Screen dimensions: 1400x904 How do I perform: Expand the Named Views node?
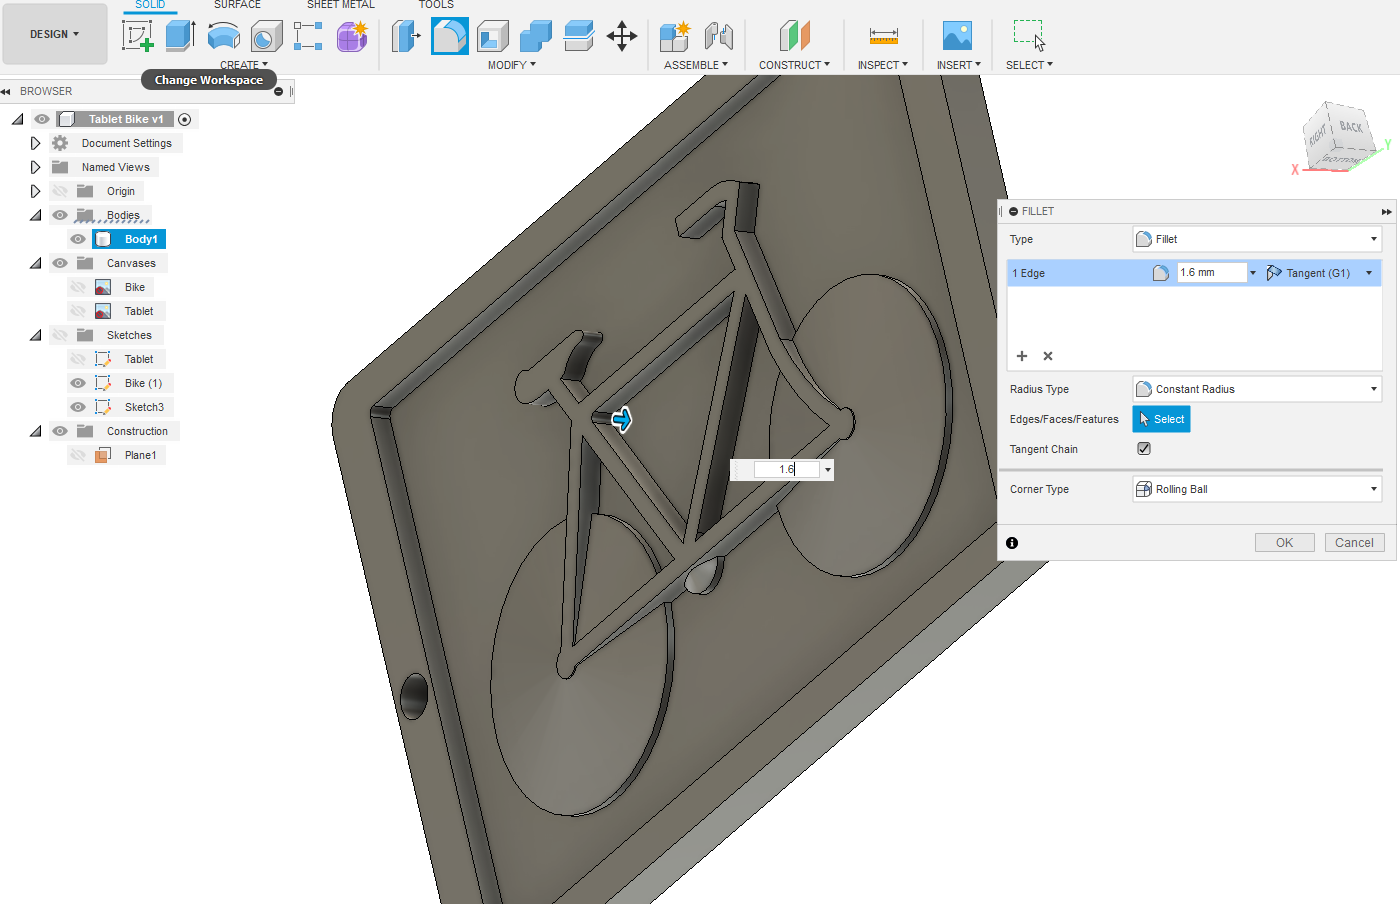pyautogui.click(x=35, y=167)
